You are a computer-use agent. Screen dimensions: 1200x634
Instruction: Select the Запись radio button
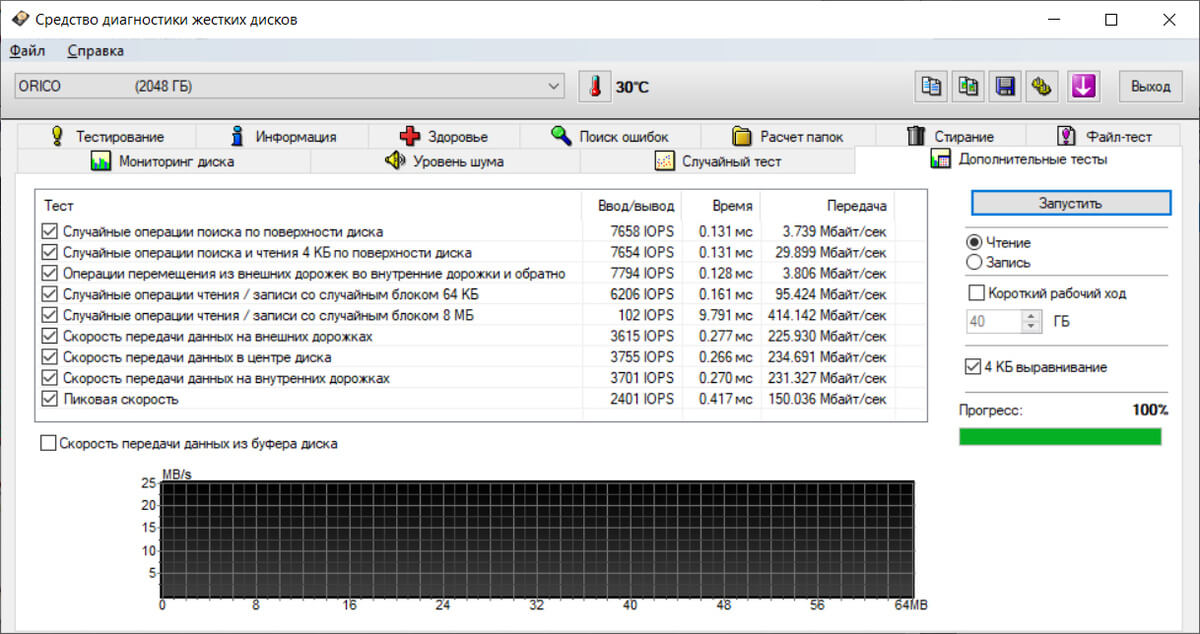pyautogui.click(x=974, y=262)
